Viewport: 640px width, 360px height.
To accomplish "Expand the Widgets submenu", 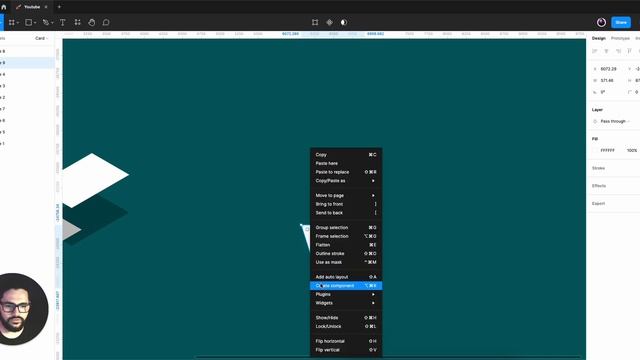I will [346, 303].
